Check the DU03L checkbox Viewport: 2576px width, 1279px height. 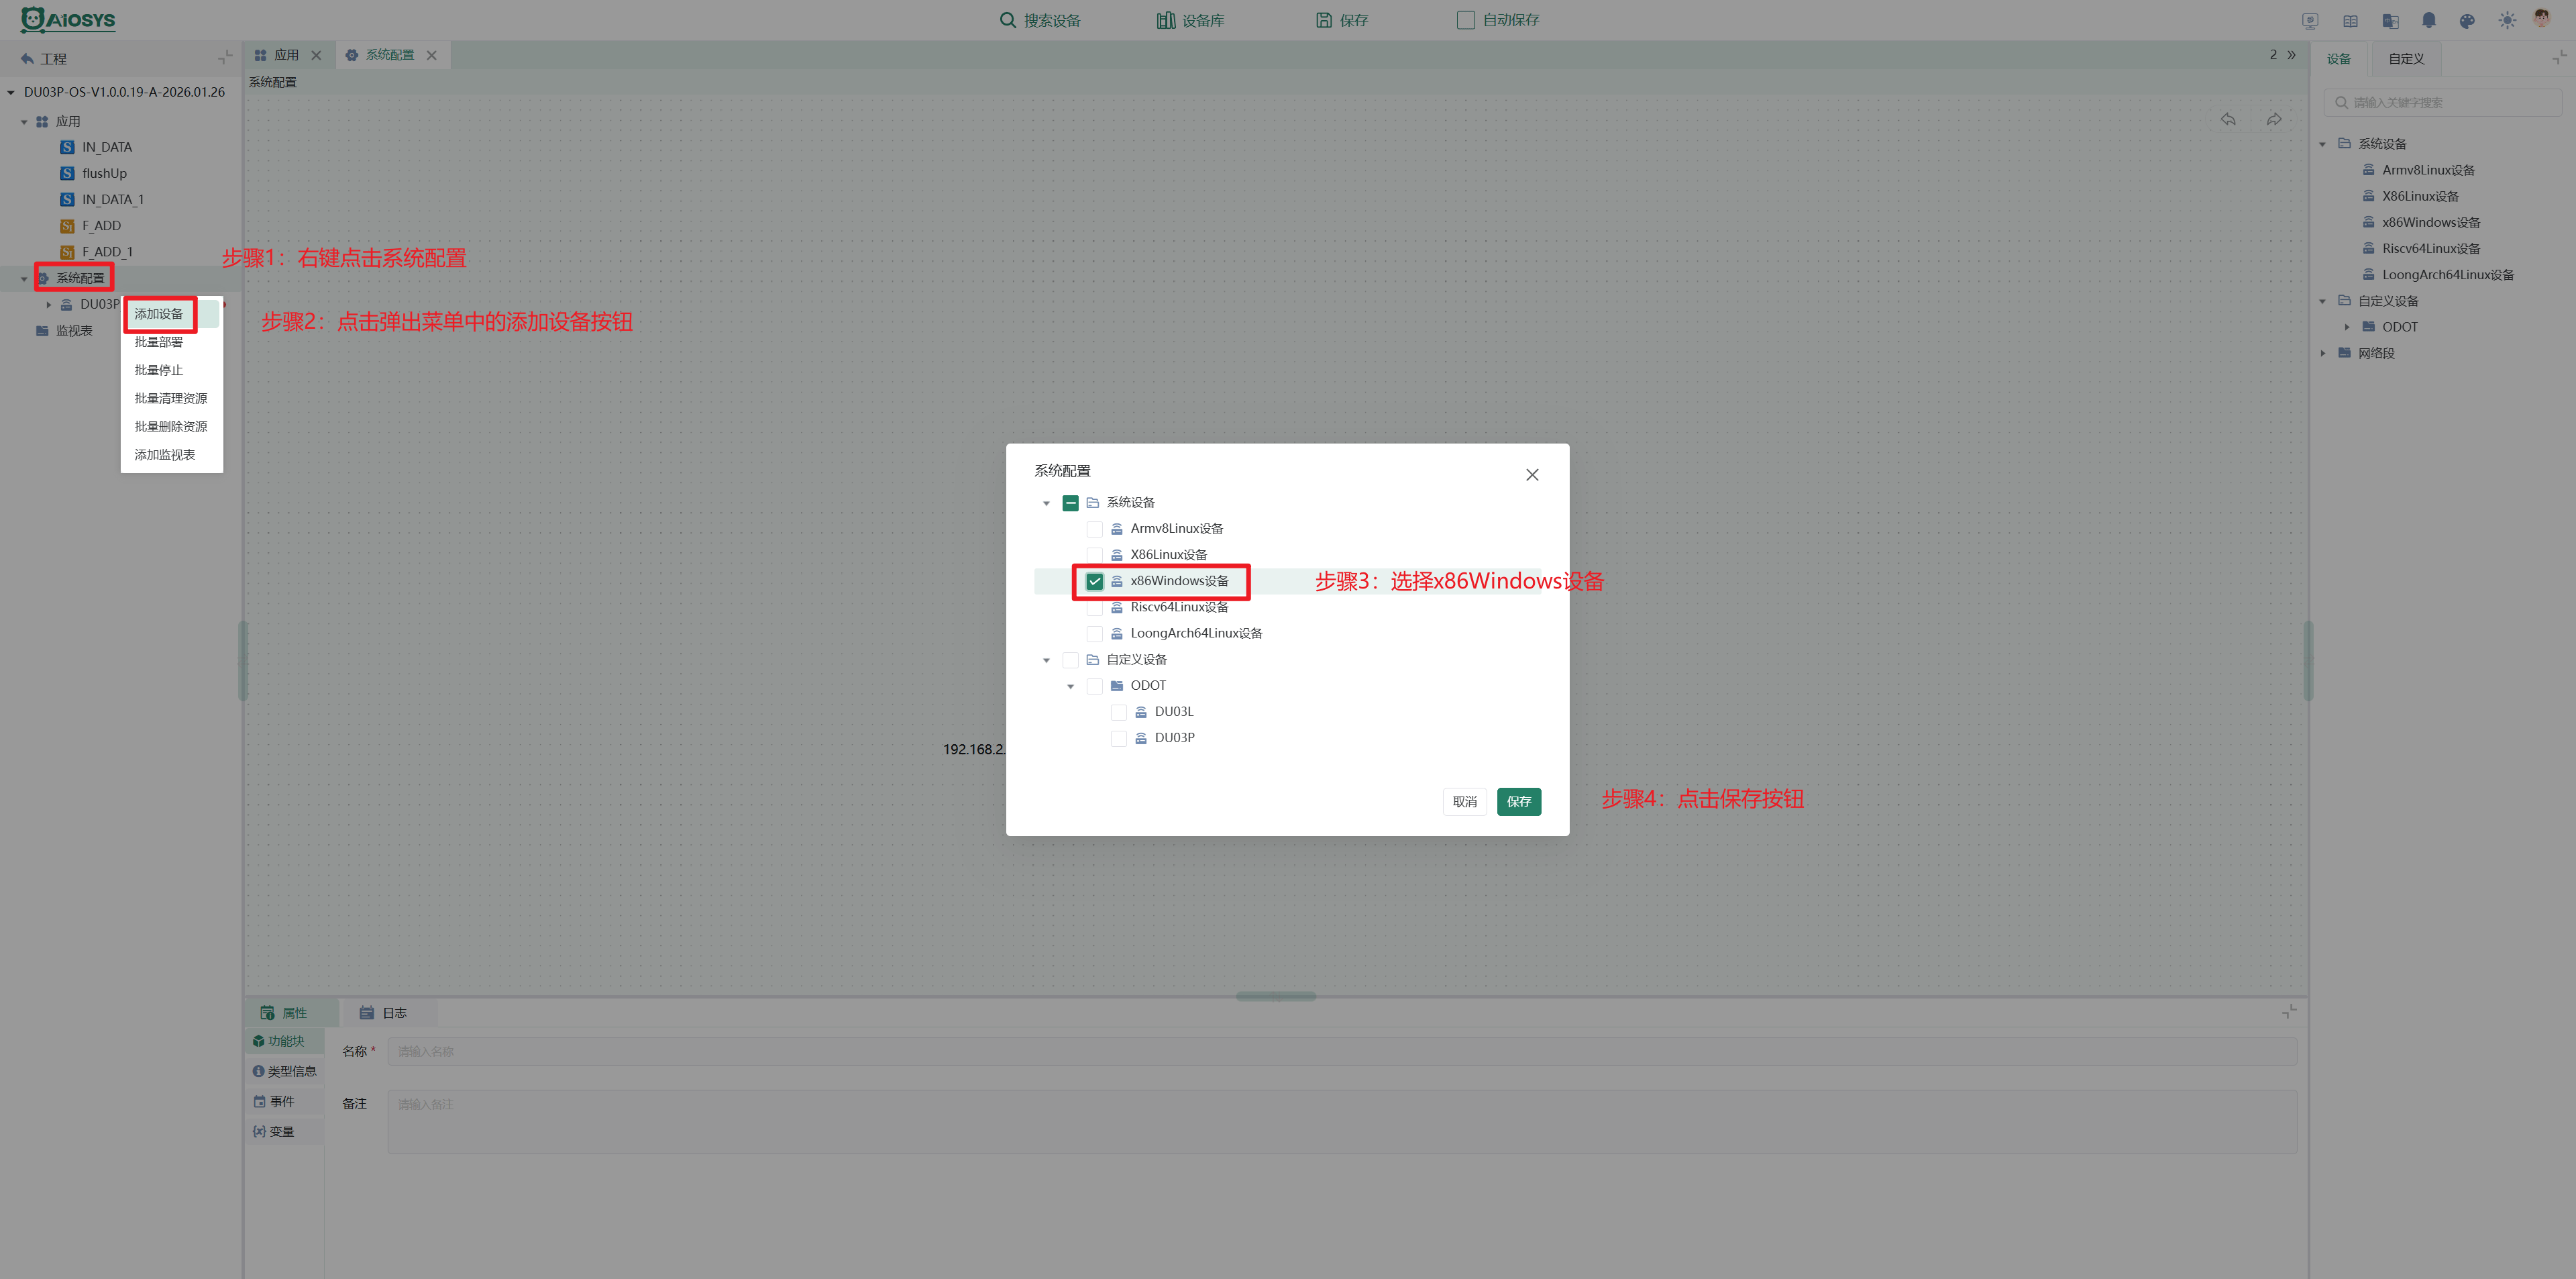coord(1118,712)
